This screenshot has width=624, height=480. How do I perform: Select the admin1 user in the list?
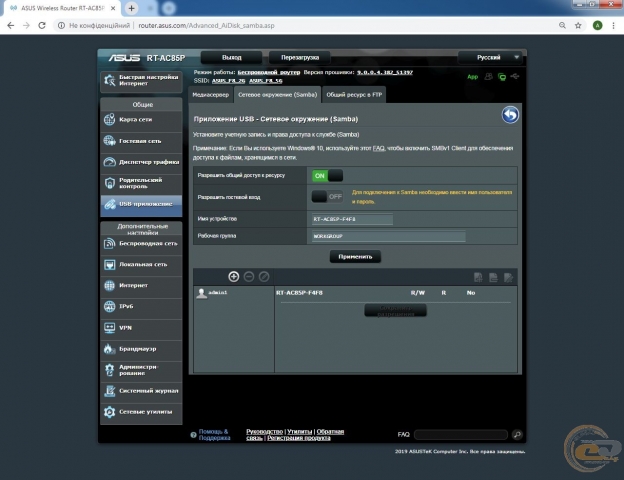[x=218, y=293]
